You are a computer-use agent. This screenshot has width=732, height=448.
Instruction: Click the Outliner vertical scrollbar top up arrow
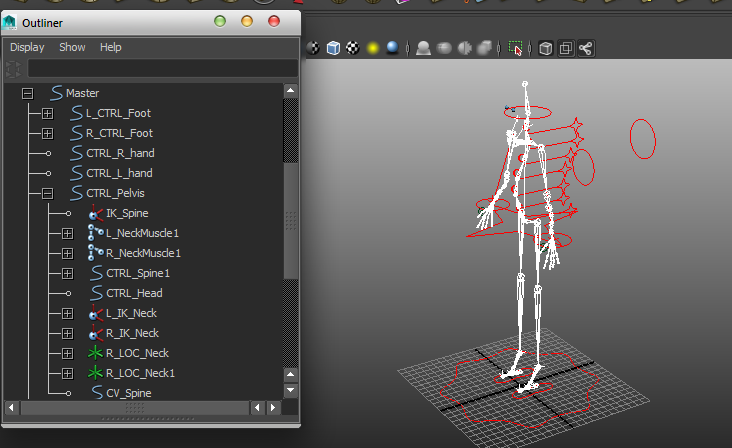(x=290, y=91)
